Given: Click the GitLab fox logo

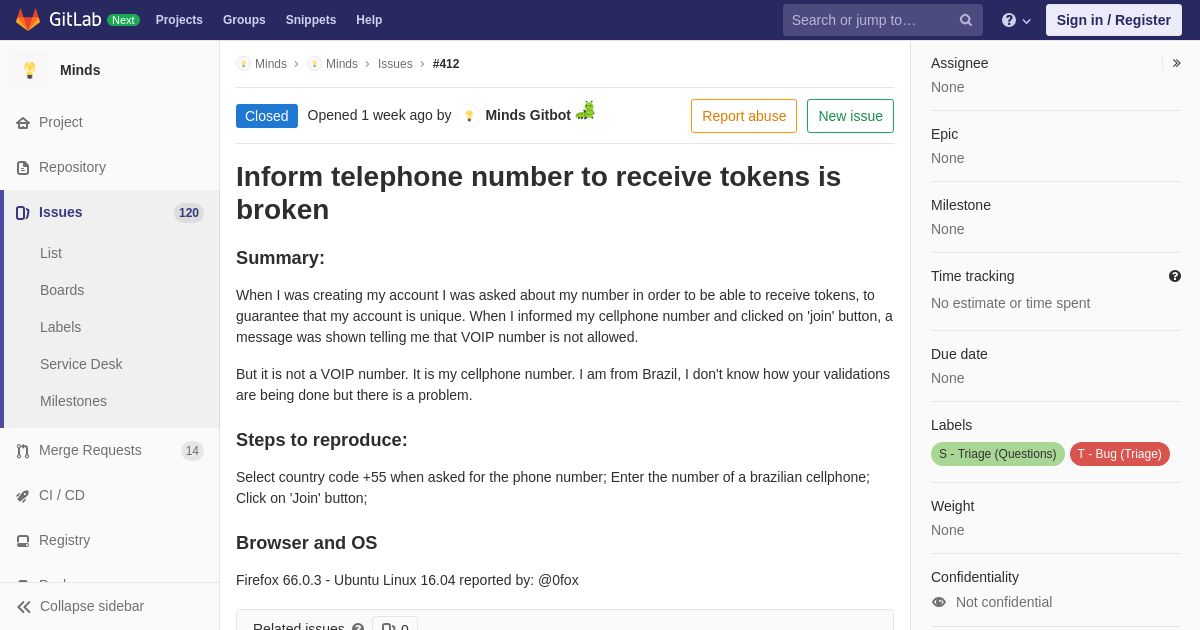Looking at the screenshot, I should pos(28,20).
